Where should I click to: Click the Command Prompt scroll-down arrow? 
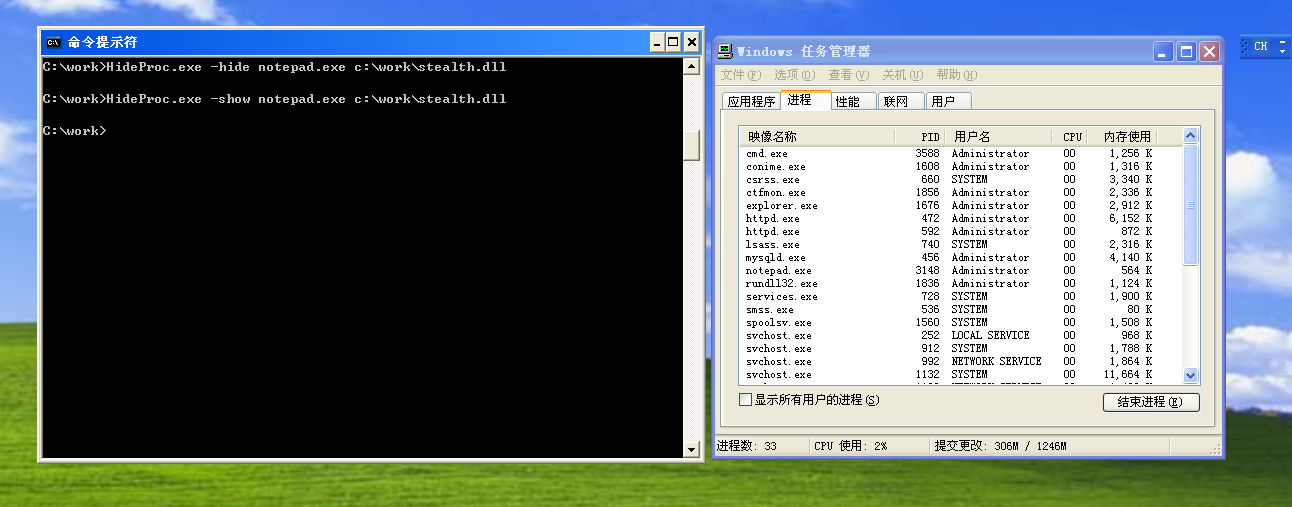tap(690, 450)
